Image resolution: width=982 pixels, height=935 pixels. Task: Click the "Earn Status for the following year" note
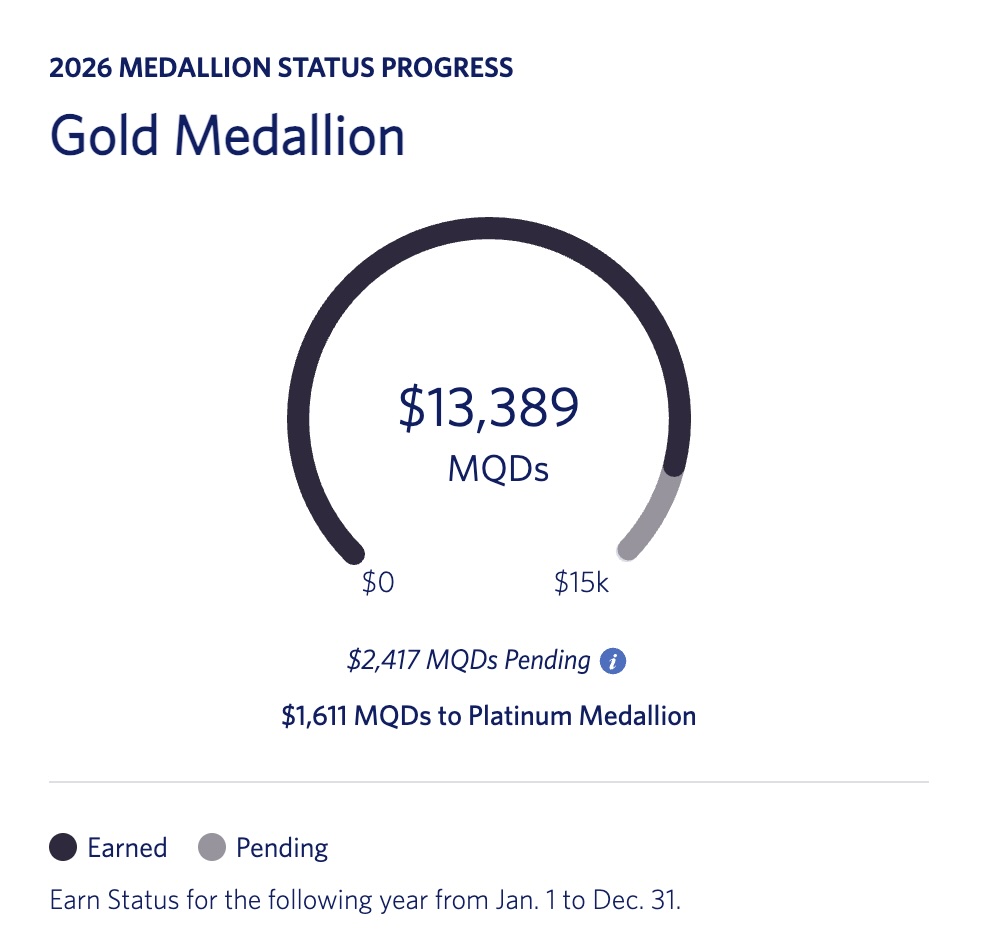coord(365,899)
